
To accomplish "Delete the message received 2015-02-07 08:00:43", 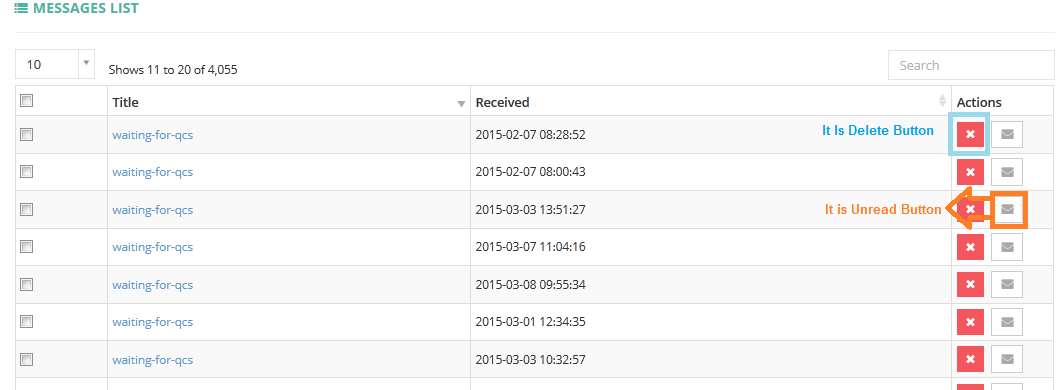I will 970,172.
